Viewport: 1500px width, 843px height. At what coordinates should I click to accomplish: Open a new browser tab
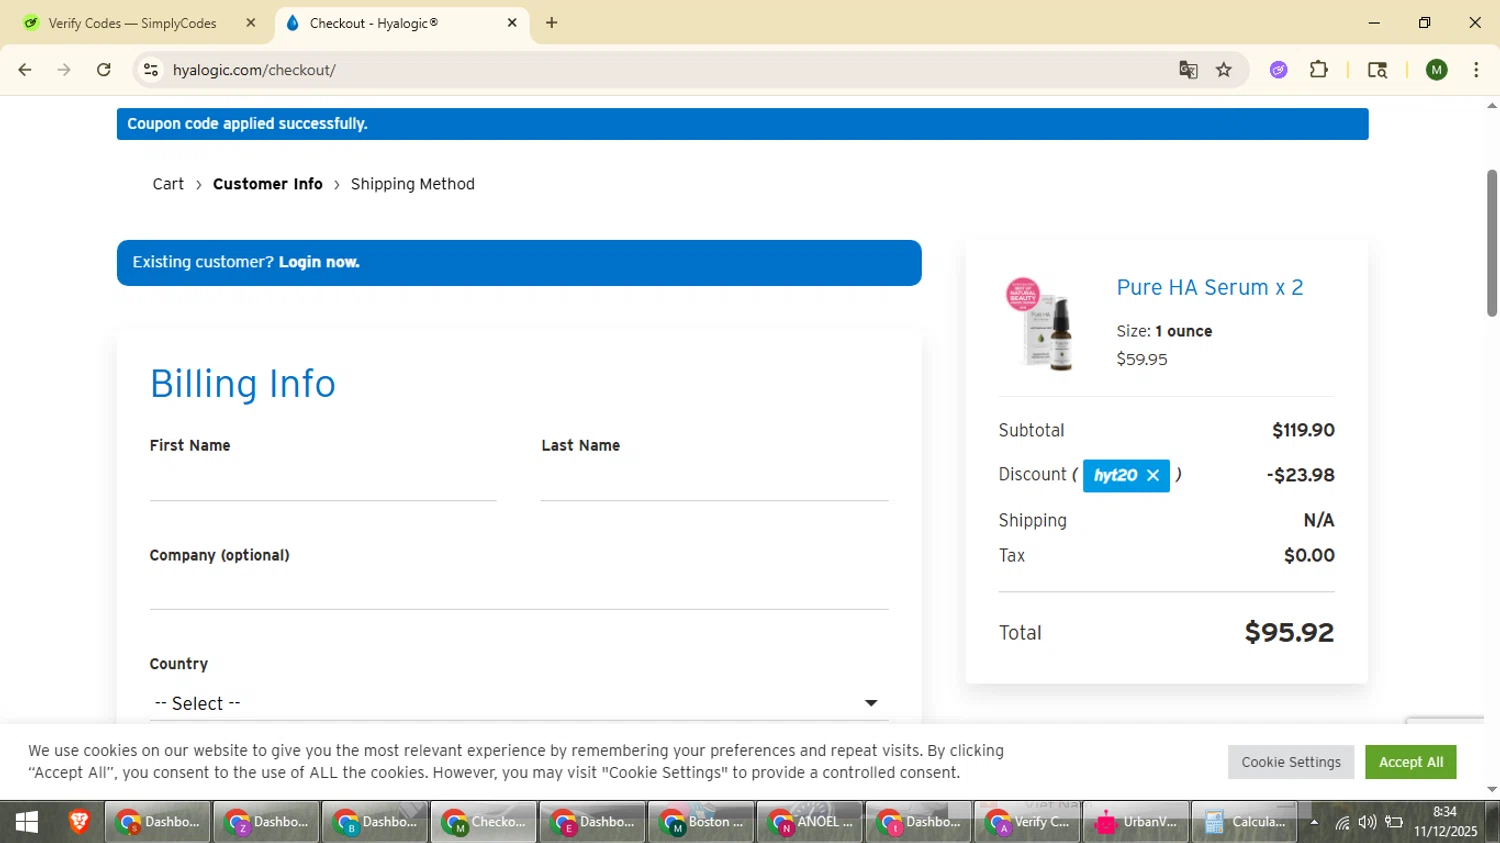[x=552, y=22]
